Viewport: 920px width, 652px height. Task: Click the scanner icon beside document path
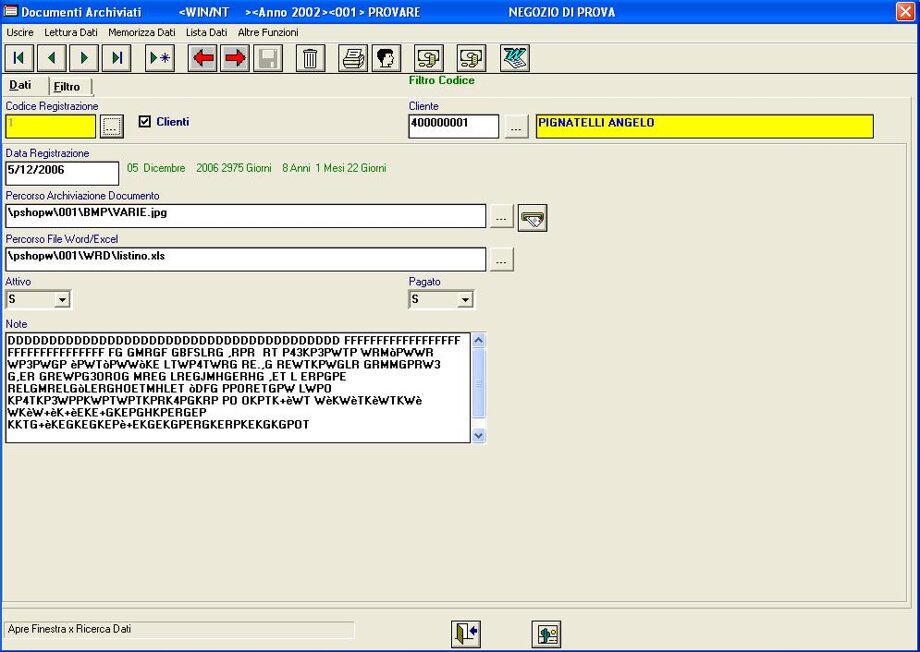532,217
